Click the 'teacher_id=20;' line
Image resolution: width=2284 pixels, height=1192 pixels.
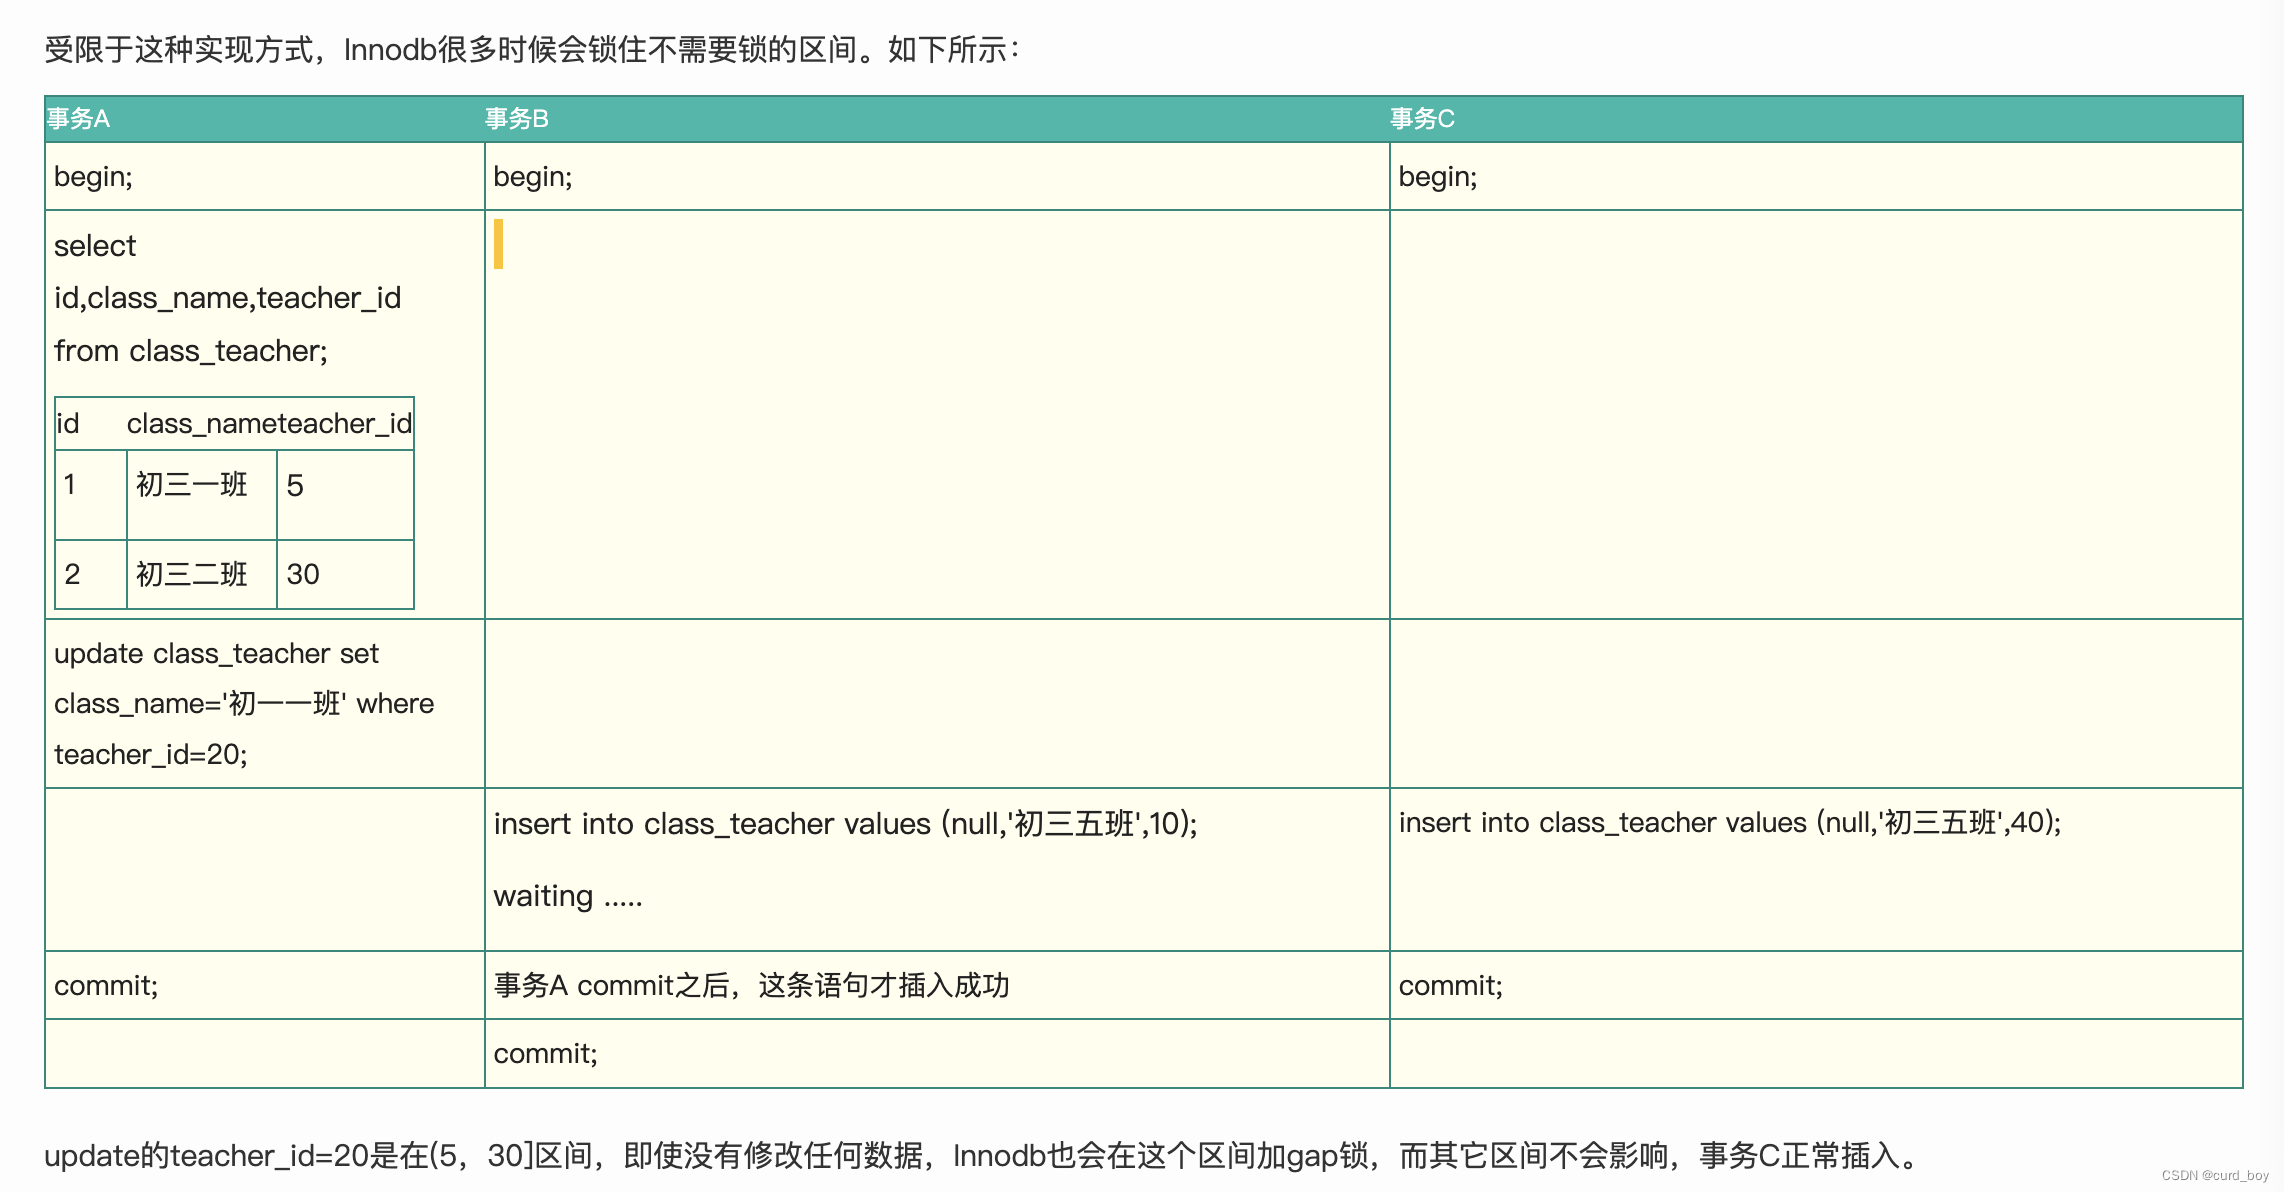coord(151,754)
